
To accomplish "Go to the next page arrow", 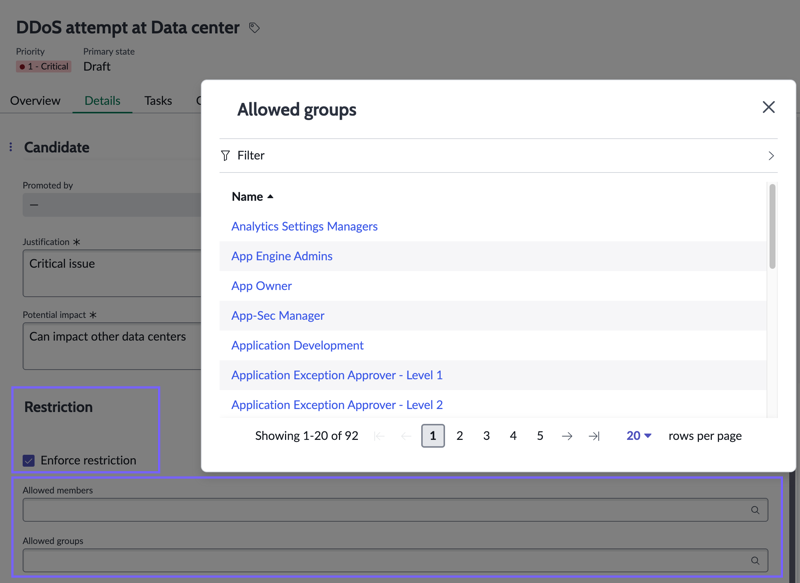I will coord(567,436).
